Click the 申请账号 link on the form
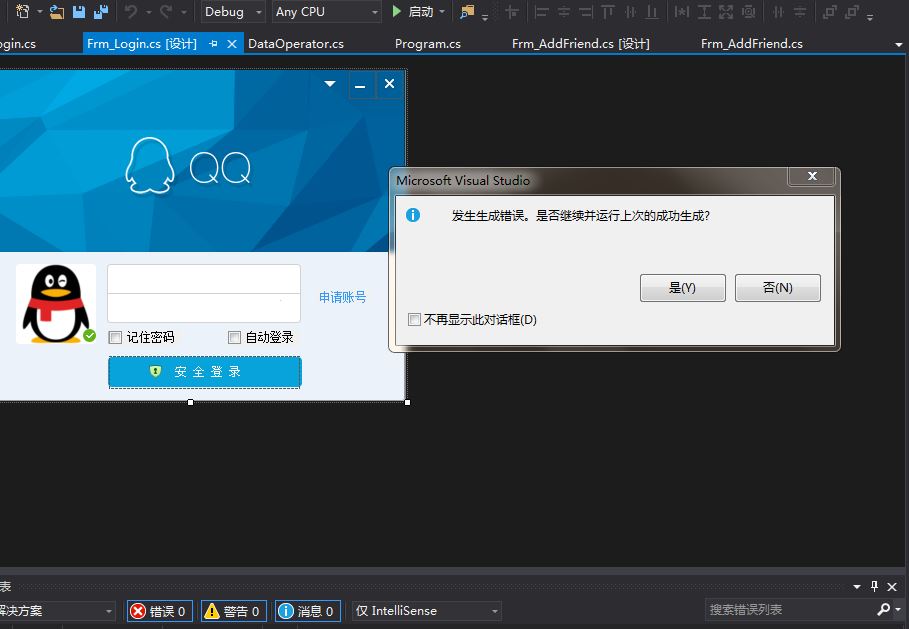This screenshot has width=909, height=629. tap(343, 297)
